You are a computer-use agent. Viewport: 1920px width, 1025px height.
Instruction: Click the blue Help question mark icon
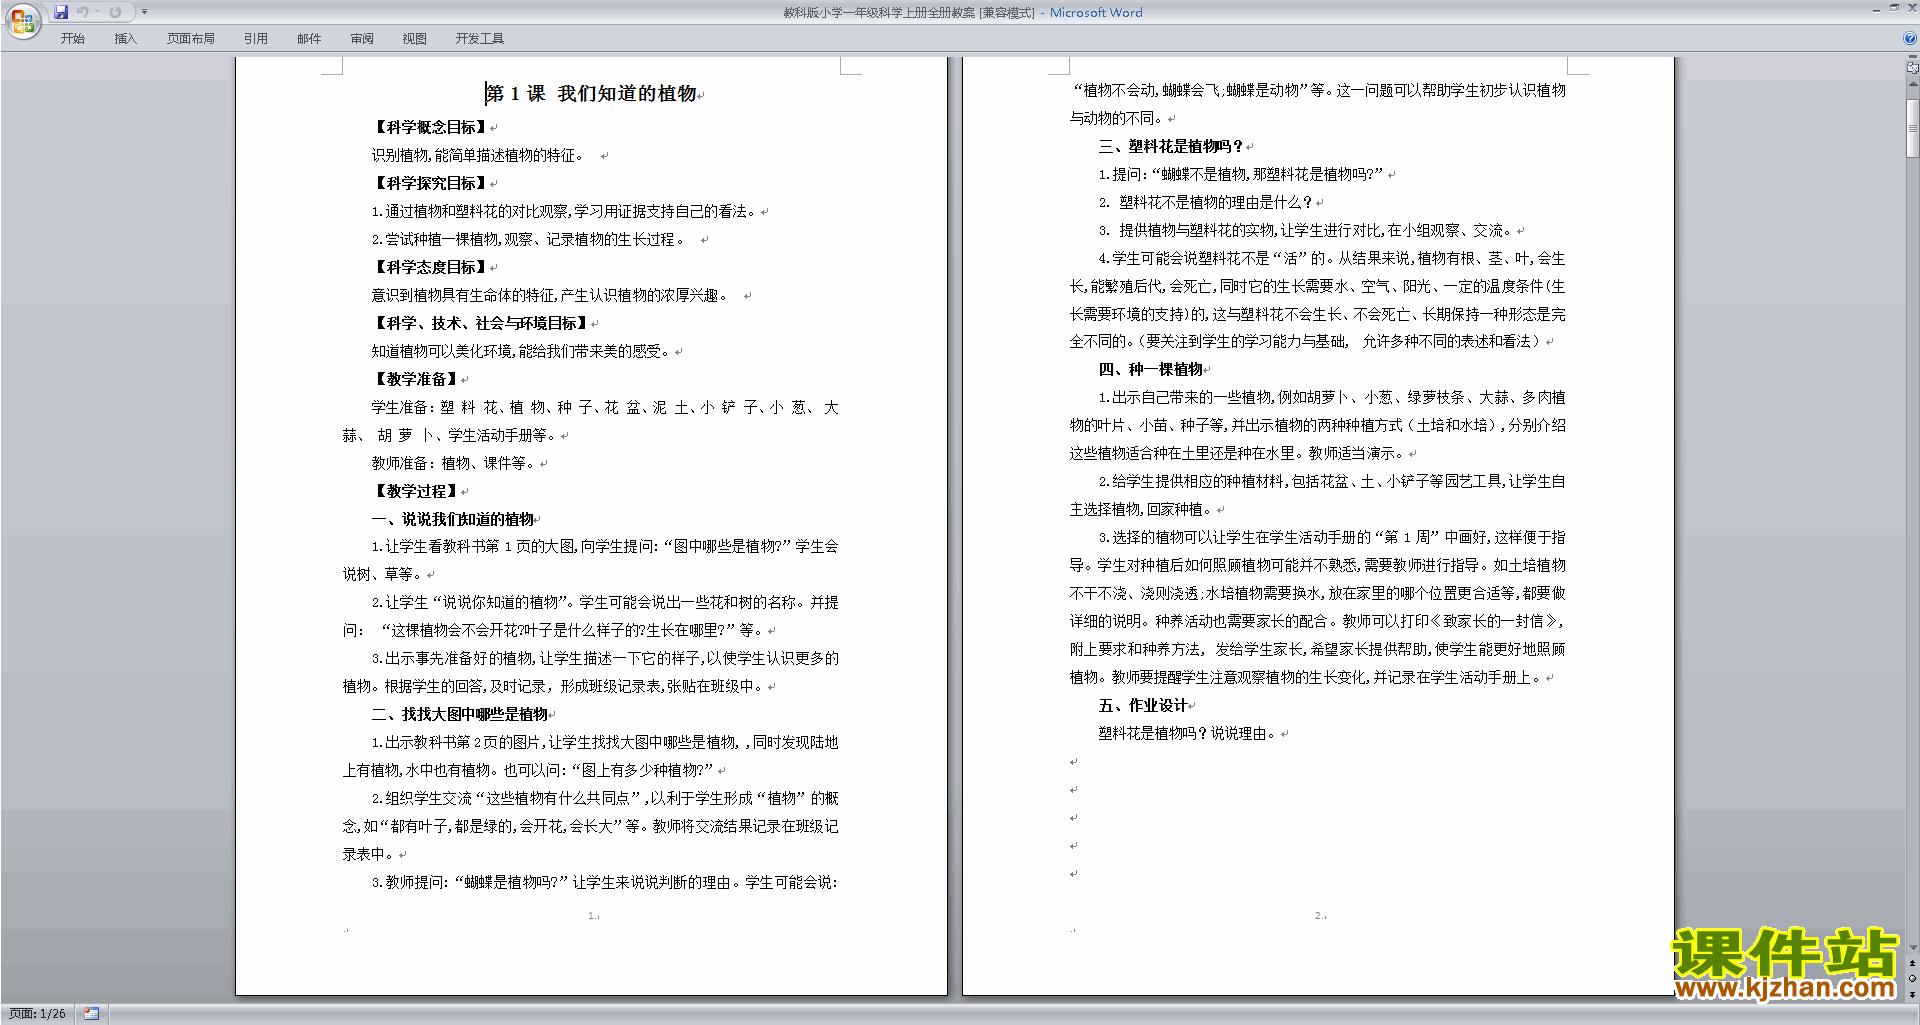[1910, 38]
